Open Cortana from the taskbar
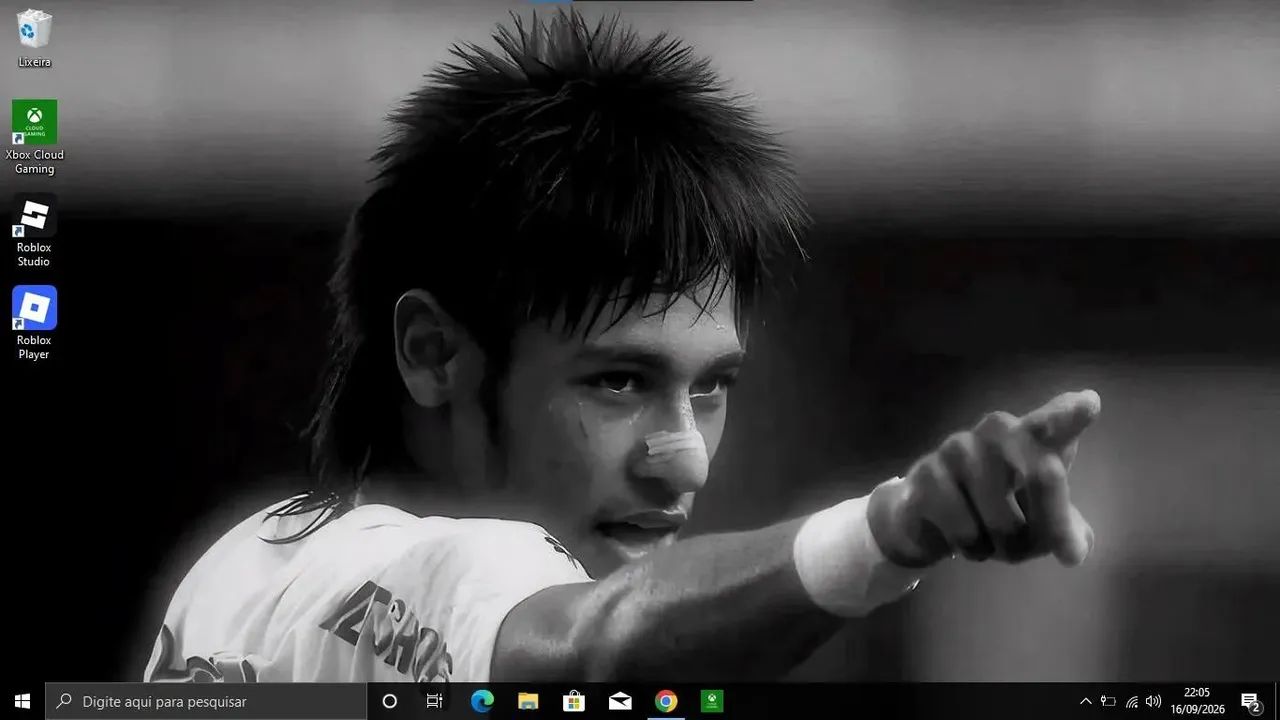1280x720 pixels. pos(390,701)
